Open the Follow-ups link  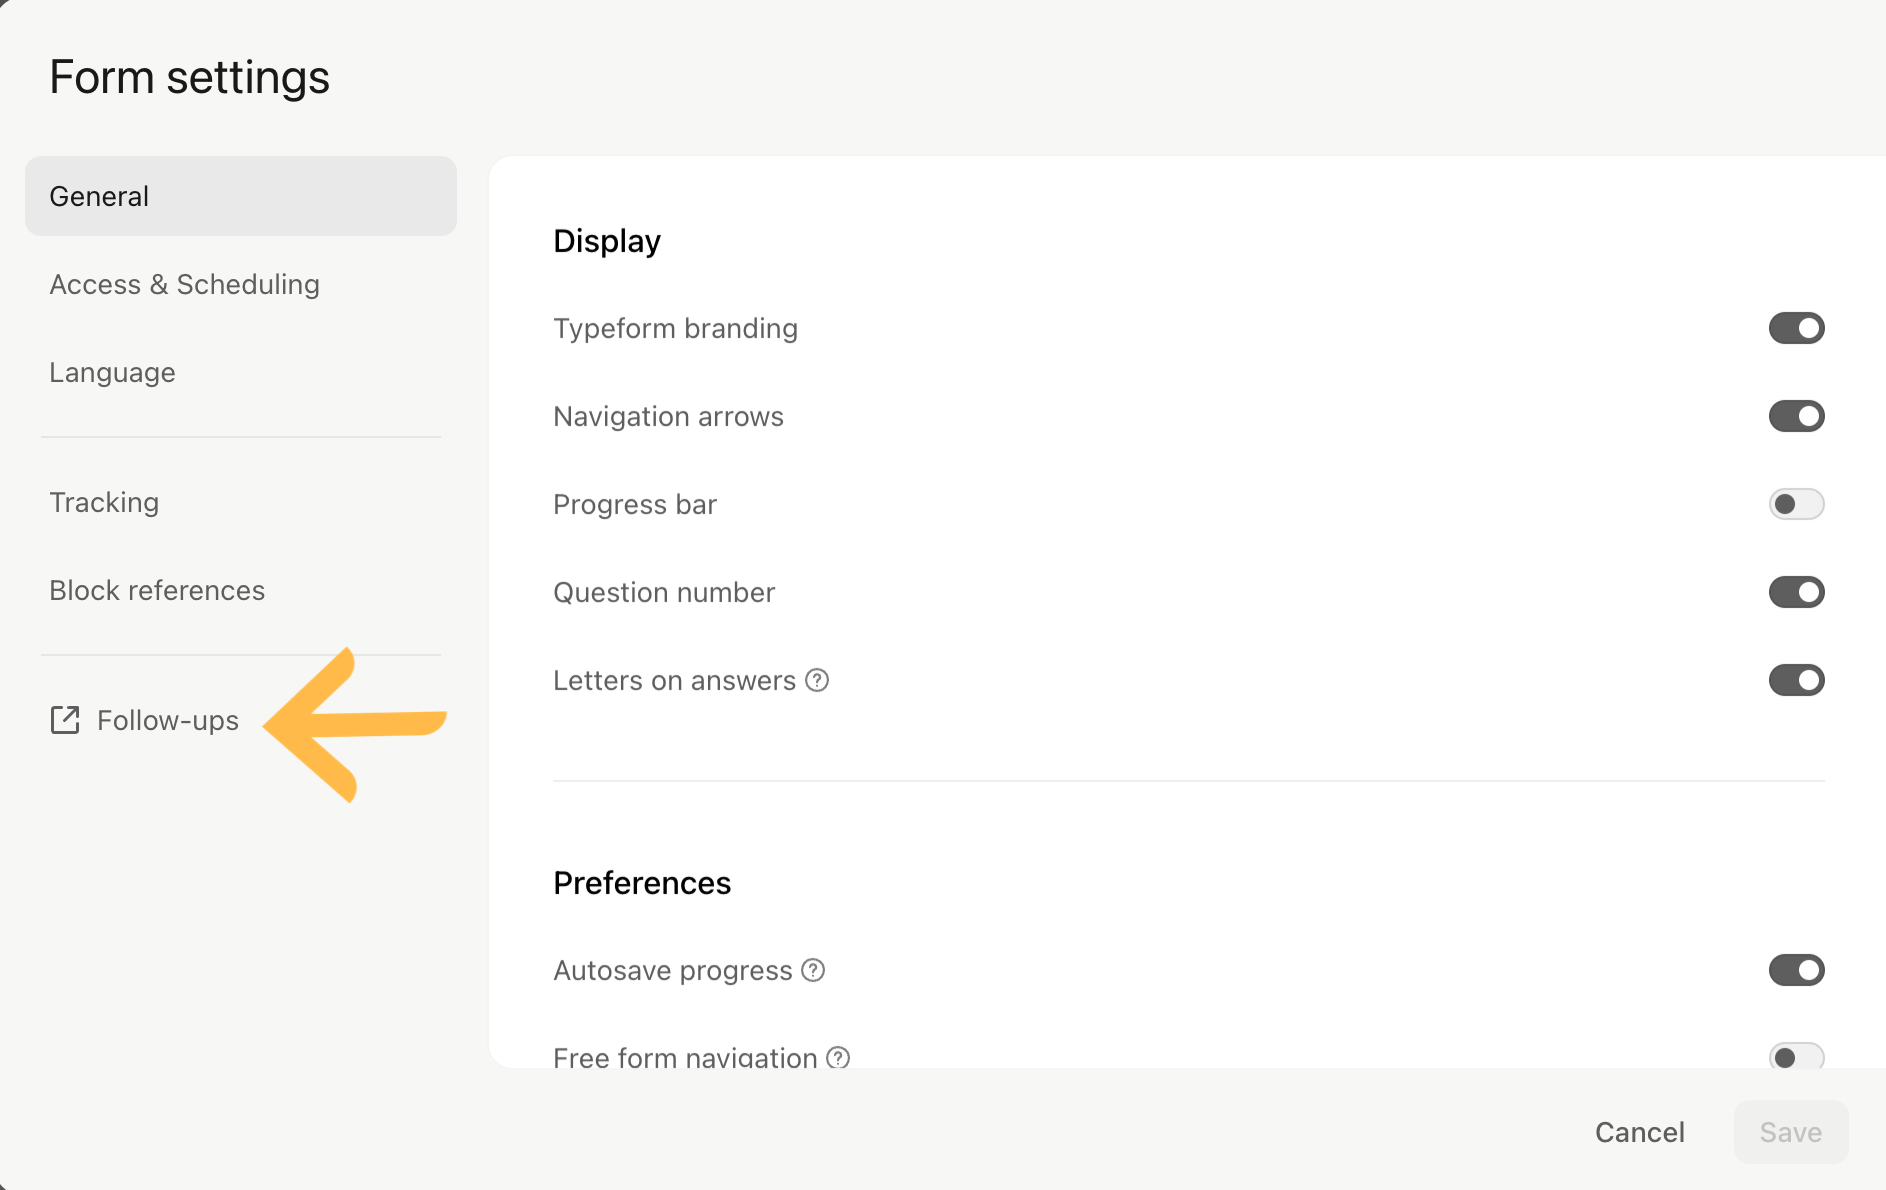(145, 720)
